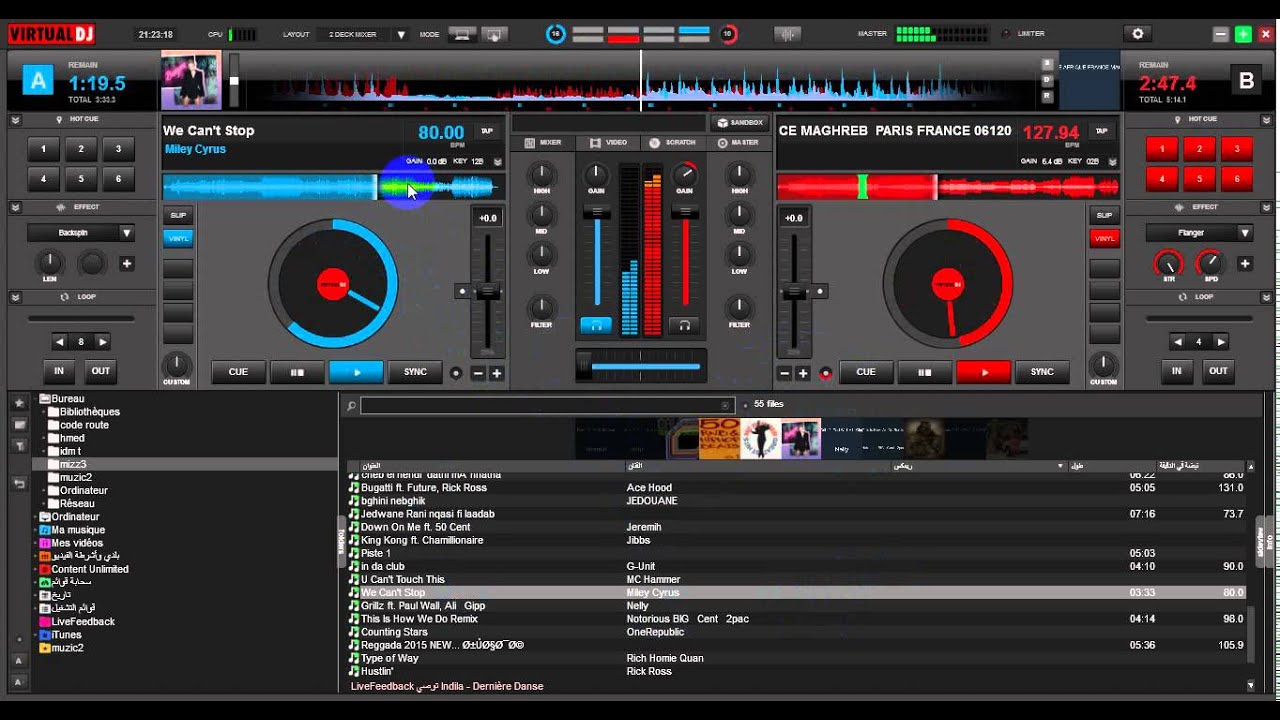Toggle VINYL mode on deck A
The image size is (1280, 720).
[x=178, y=238]
